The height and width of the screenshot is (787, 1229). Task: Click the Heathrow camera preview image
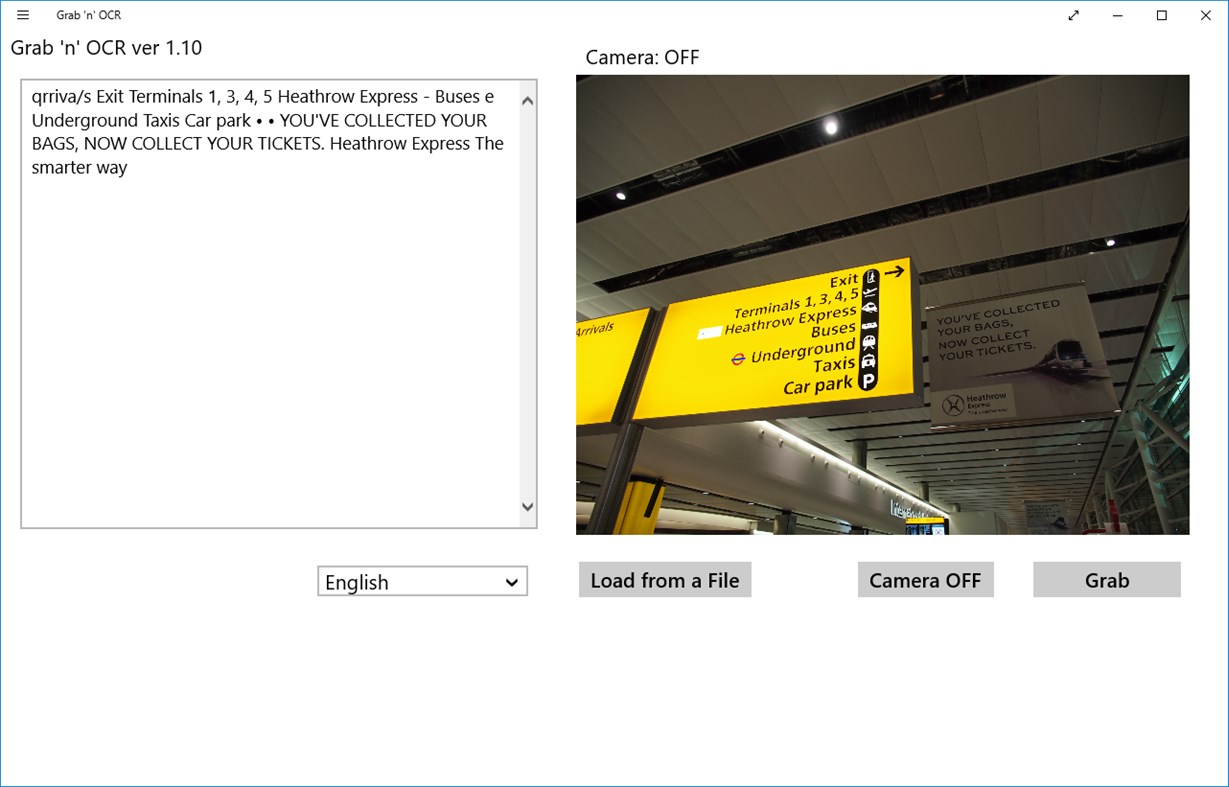pyautogui.click(x=882, y=303)
